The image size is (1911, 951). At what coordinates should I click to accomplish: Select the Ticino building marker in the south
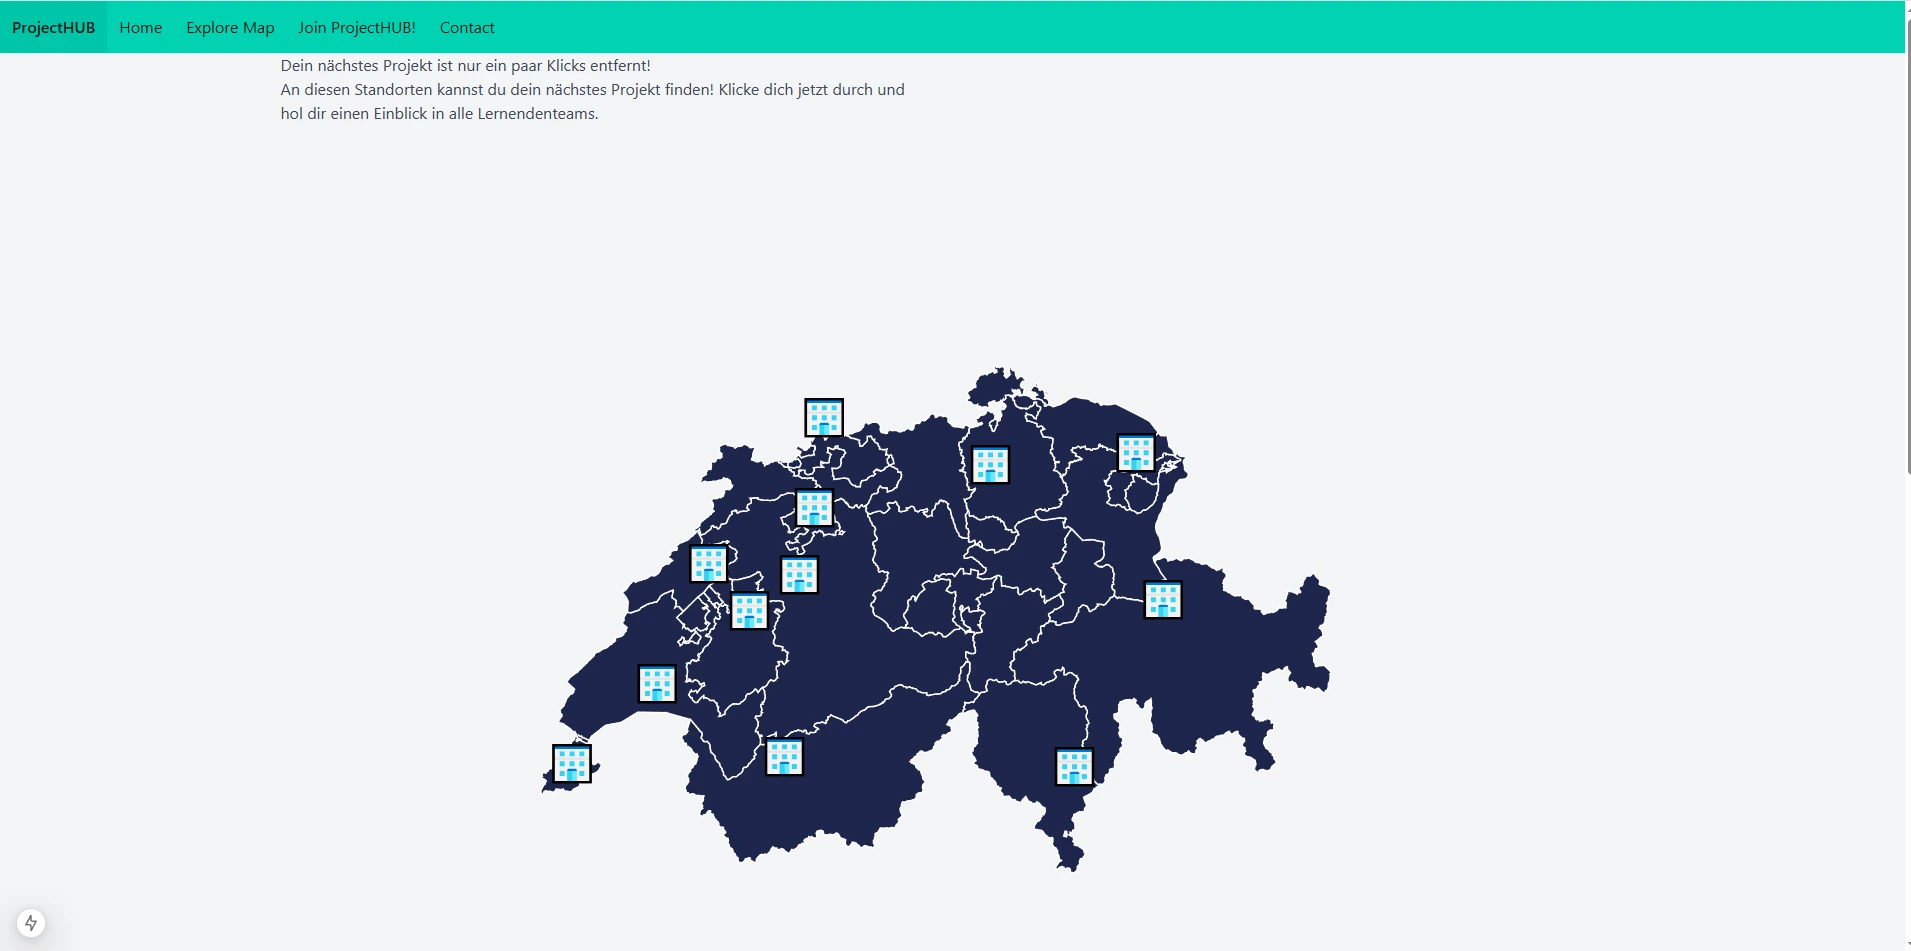[x=1074, y=767]
